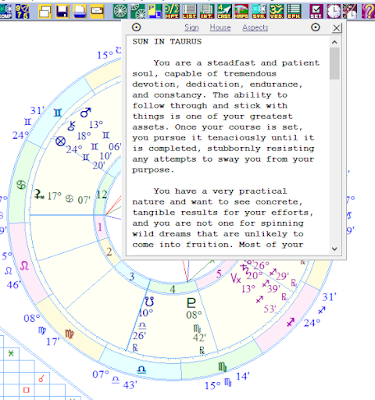Click the red square symbol in aspect grid
Viewport: 375px width, 400px height.
26,390
